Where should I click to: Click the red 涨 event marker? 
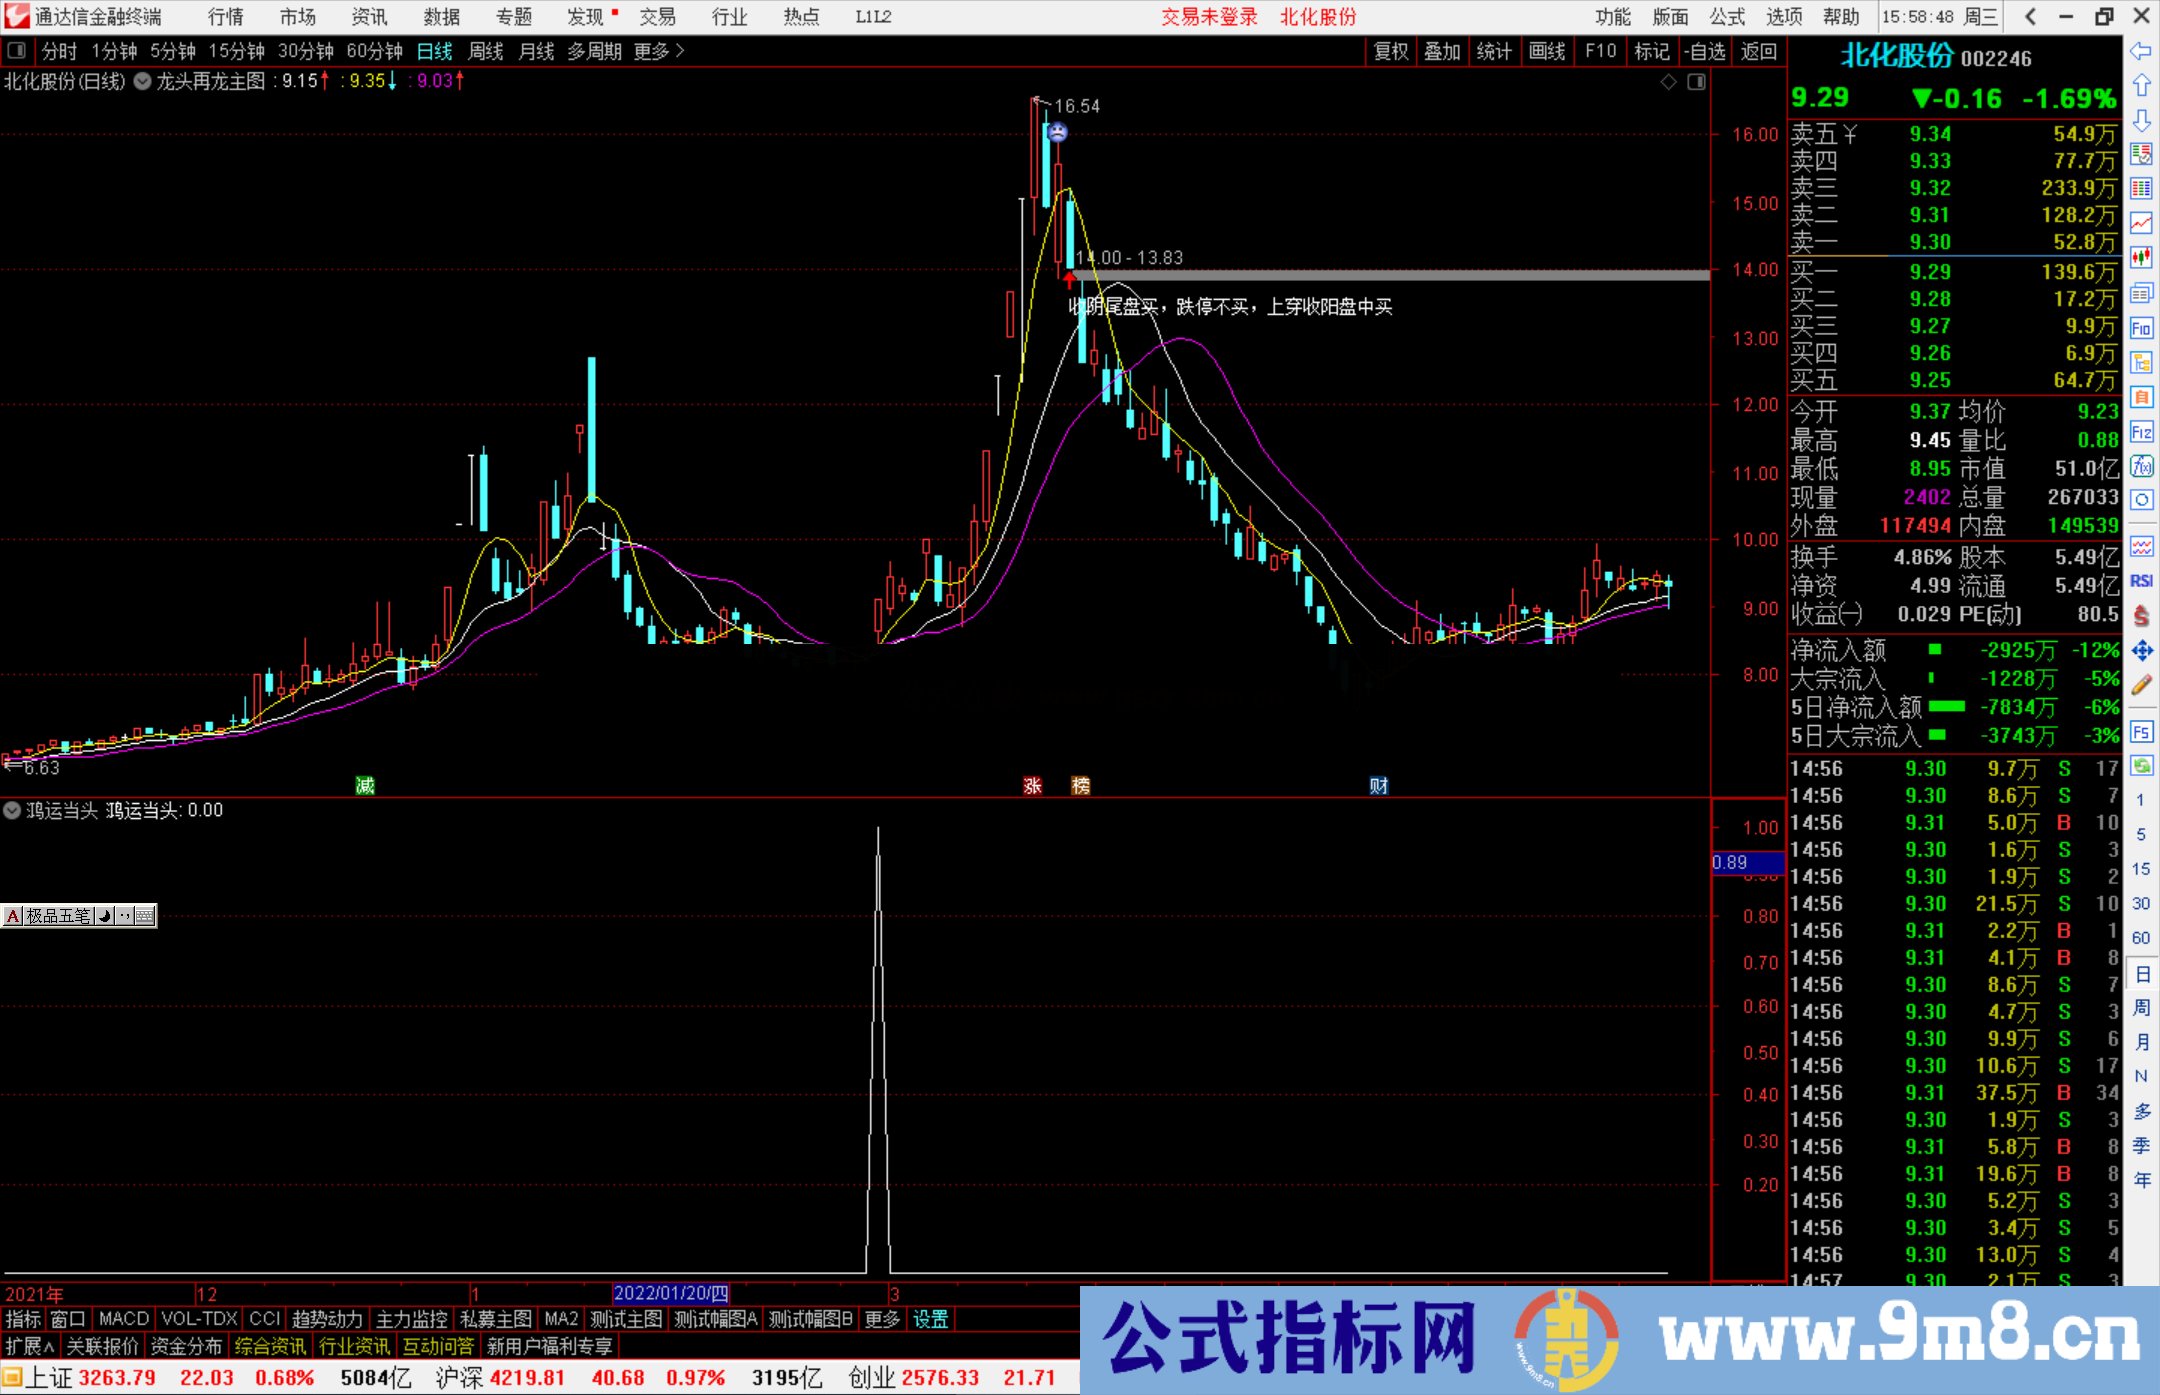1033,785
